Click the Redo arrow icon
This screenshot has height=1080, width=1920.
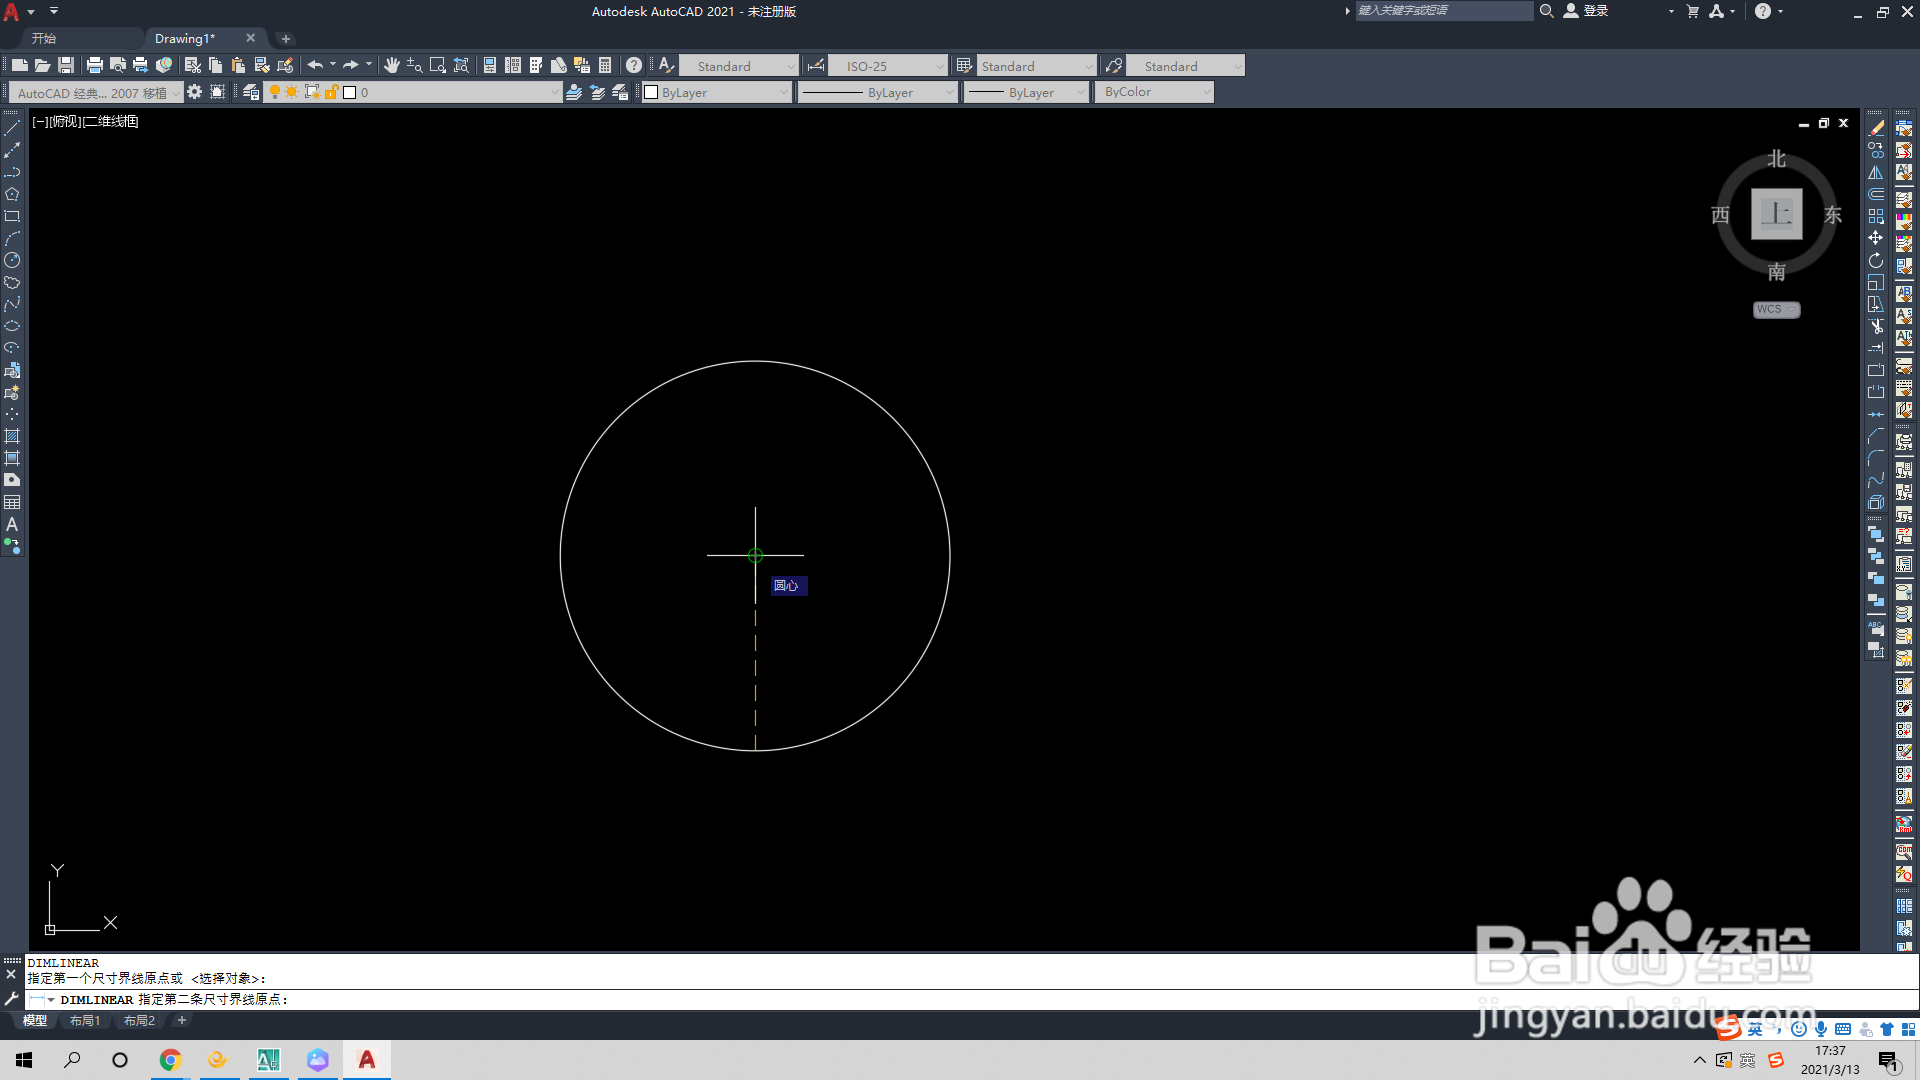(x=350, y=65)
